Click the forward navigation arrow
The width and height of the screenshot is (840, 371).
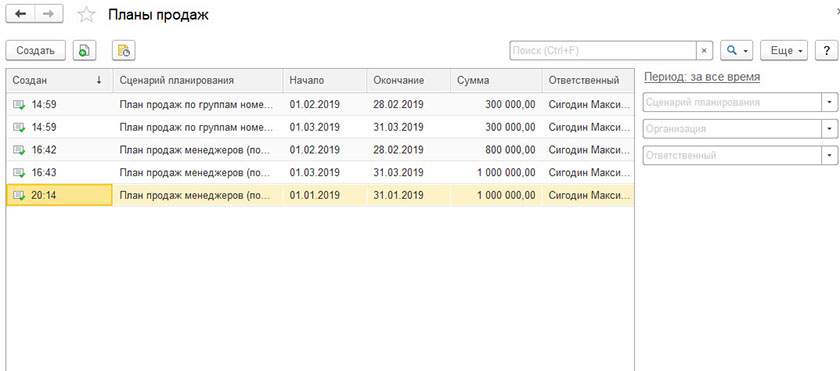(x=49, y=14)
